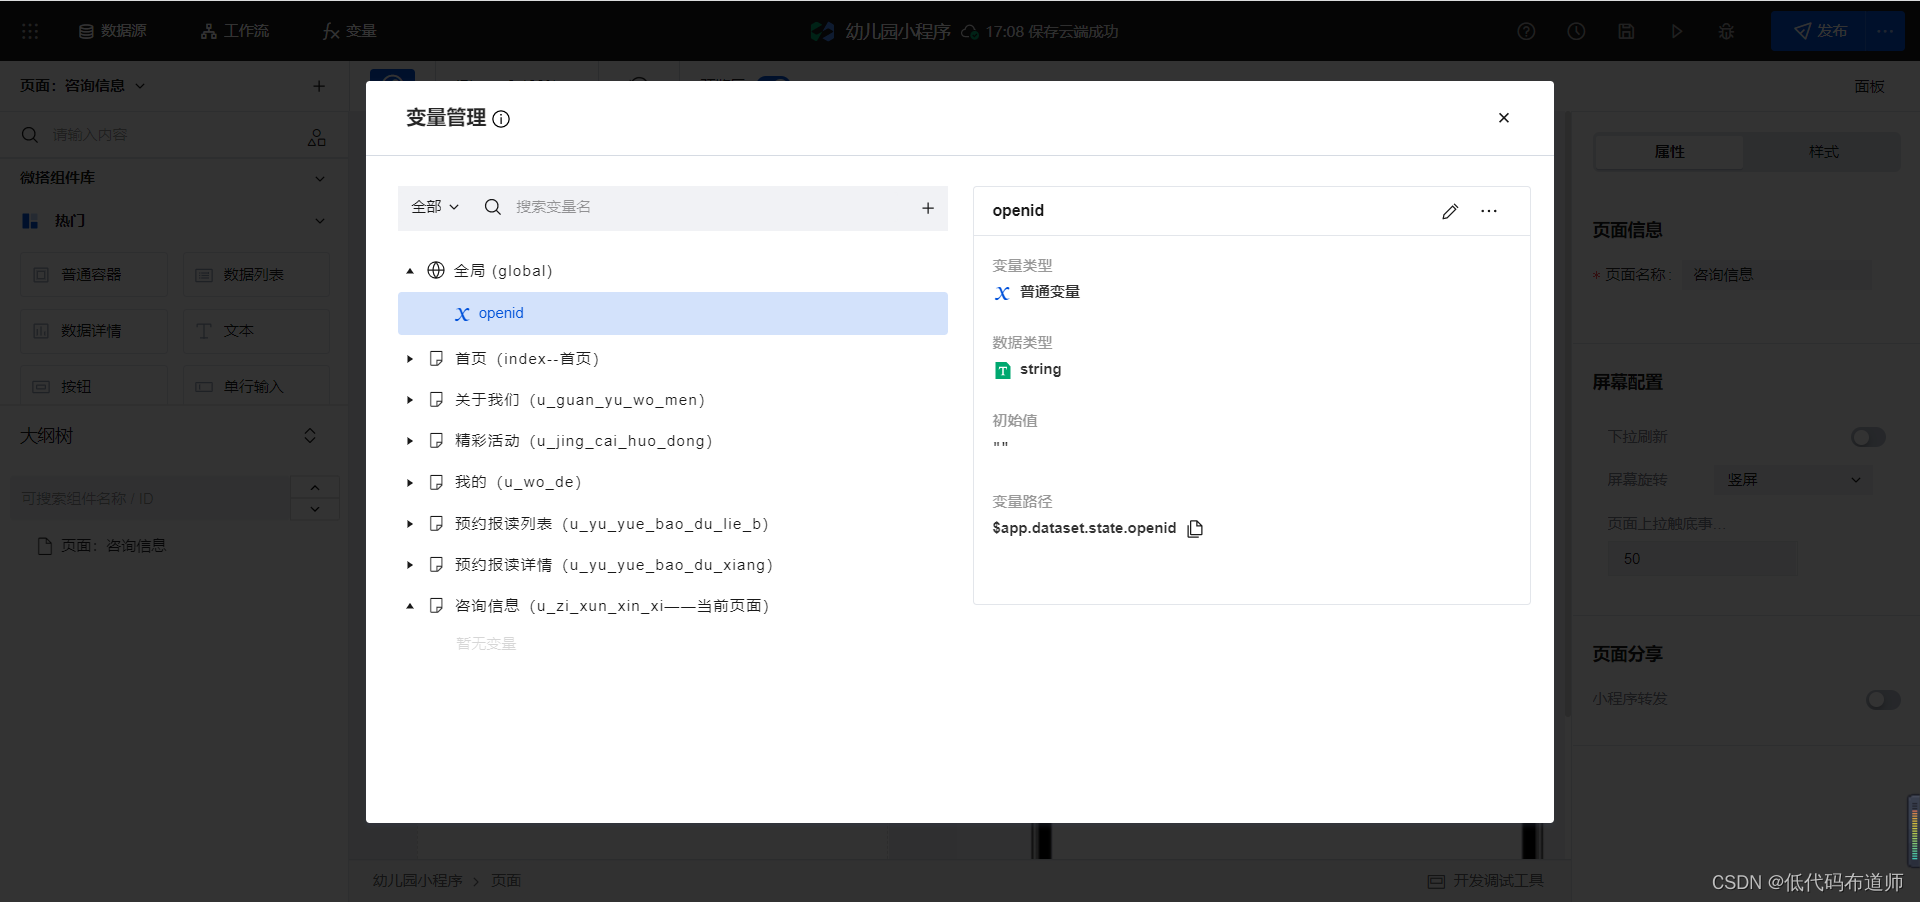This screenshot has height=902, width=1920.
Task: Open the app grid menu icon
Action: [30, 31]
